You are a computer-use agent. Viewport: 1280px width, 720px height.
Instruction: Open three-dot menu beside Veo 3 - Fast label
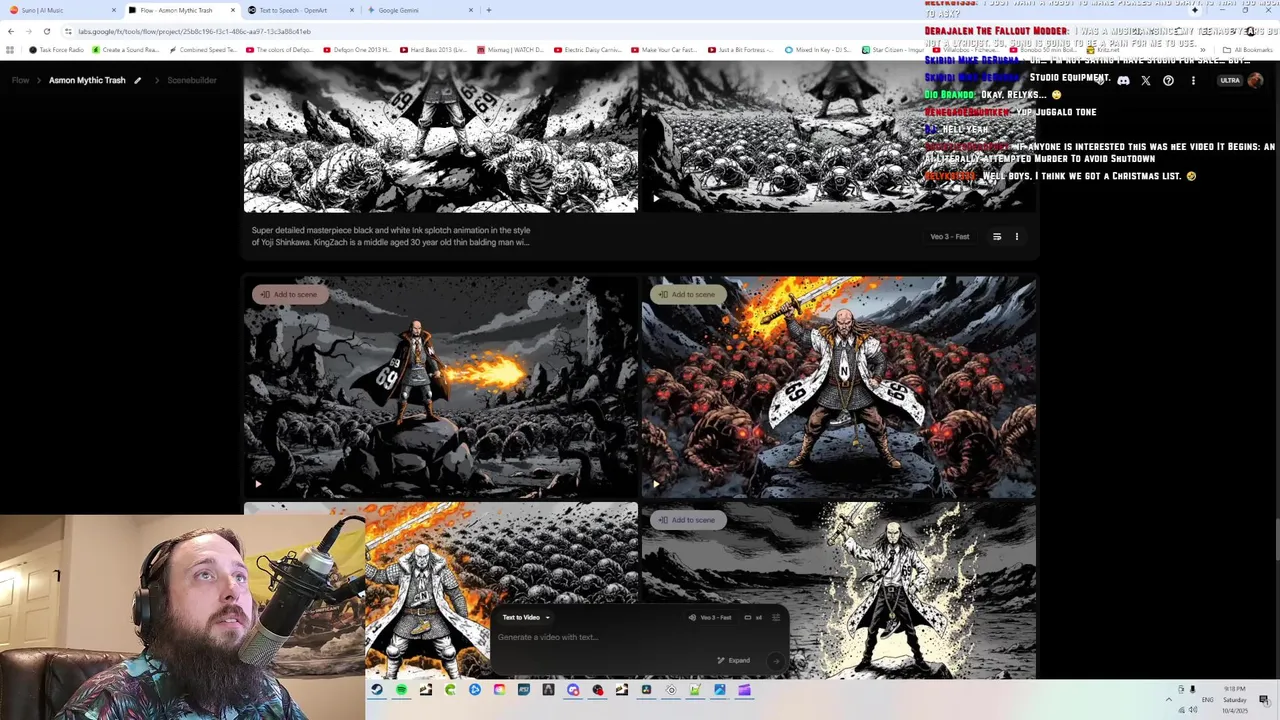coord(1017,237)
